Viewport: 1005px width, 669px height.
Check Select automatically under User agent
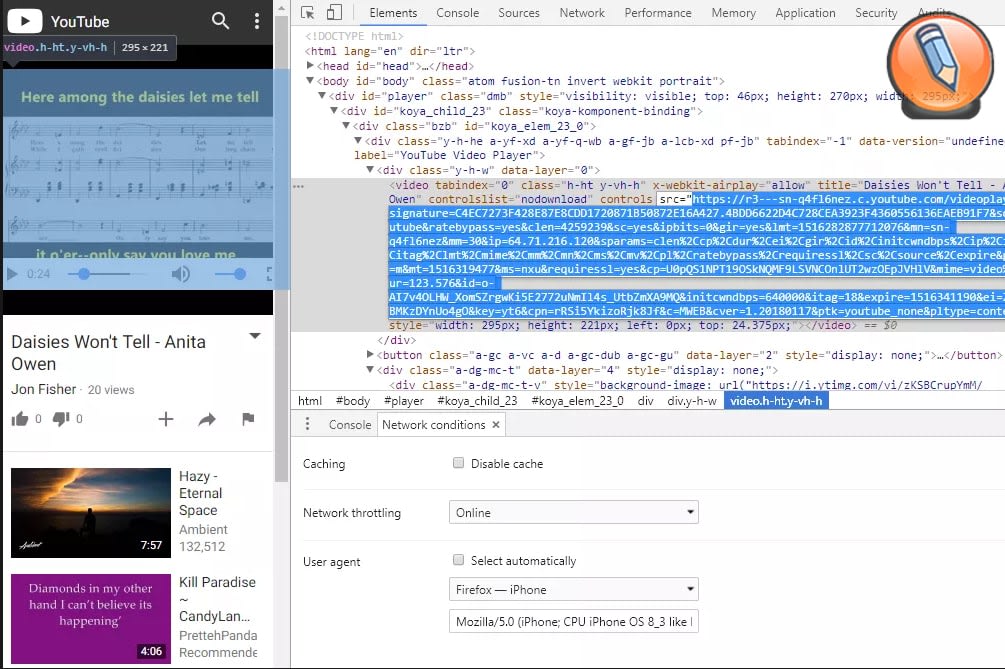pos(458,560)
